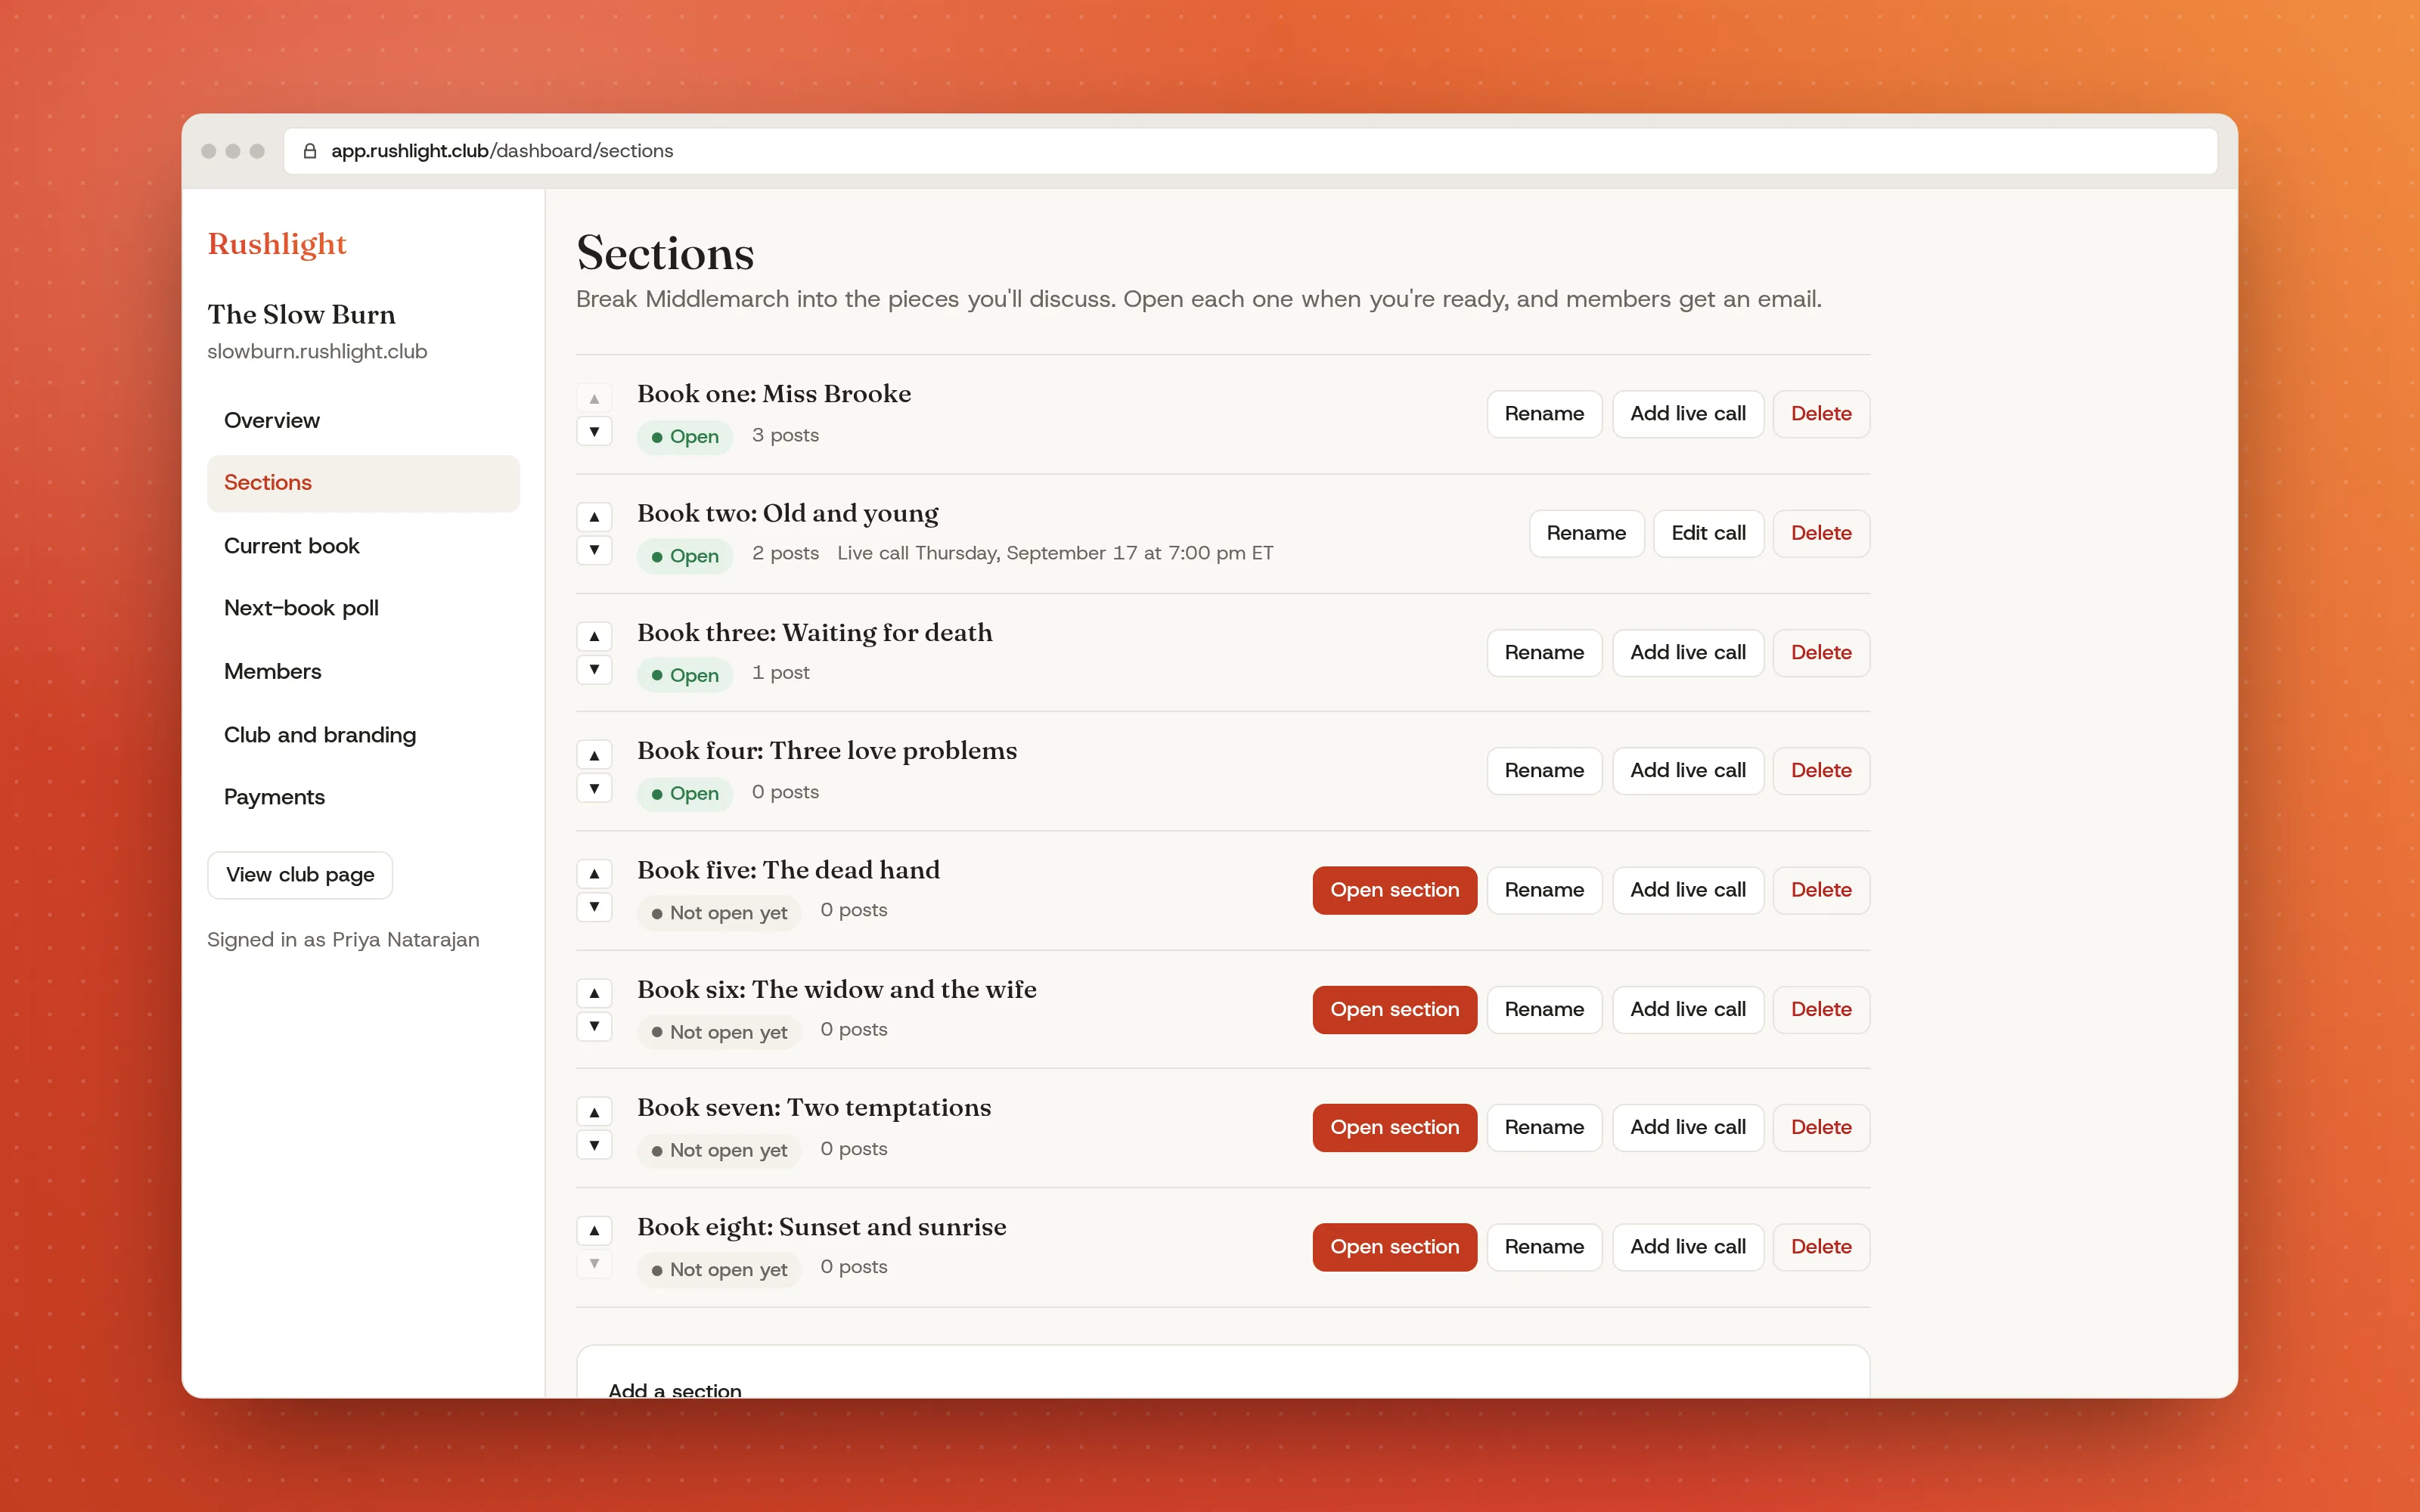2420x1512 pixels.
Task: Add live call to Book seven
Action: 1688,1127
